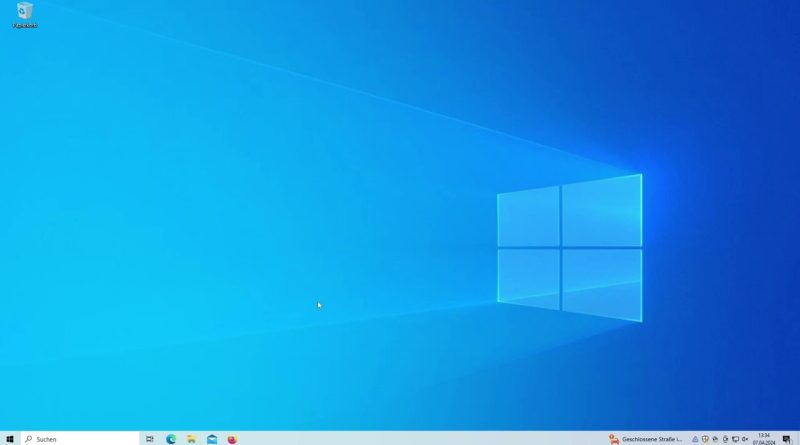
Task: Launch Microsoft Edge from the taskbar
Action: tap(171, 439)
